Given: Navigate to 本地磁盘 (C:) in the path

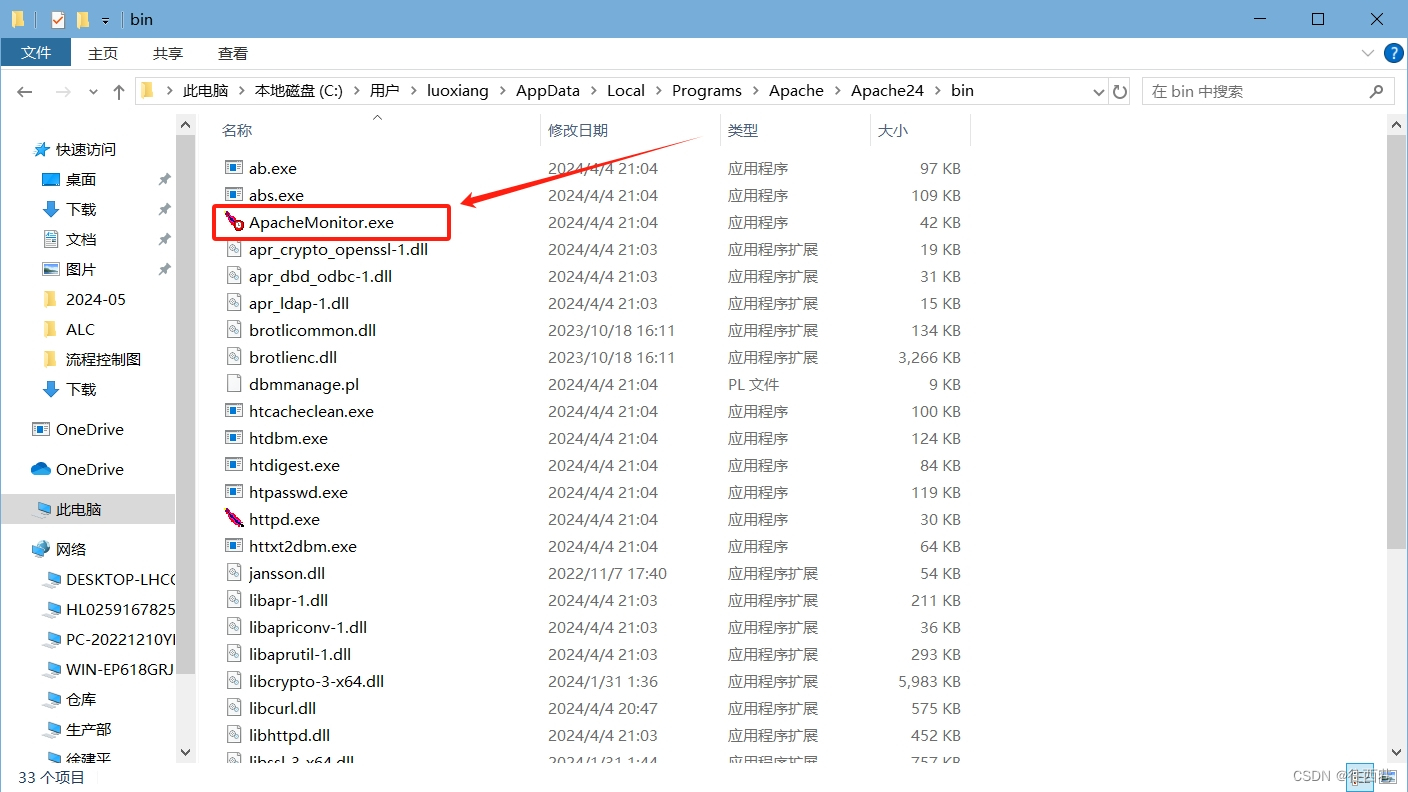Looking at the screenshot, I should click(299, 91).
